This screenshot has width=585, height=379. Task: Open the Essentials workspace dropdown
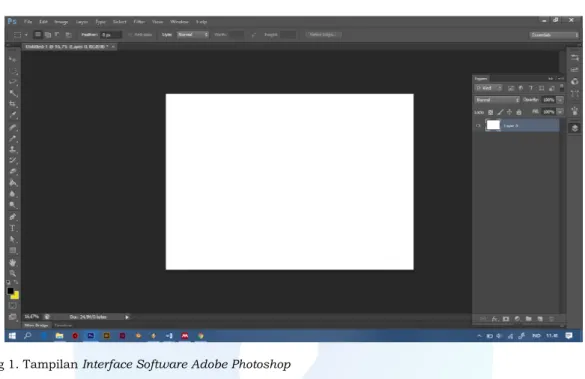554,35
